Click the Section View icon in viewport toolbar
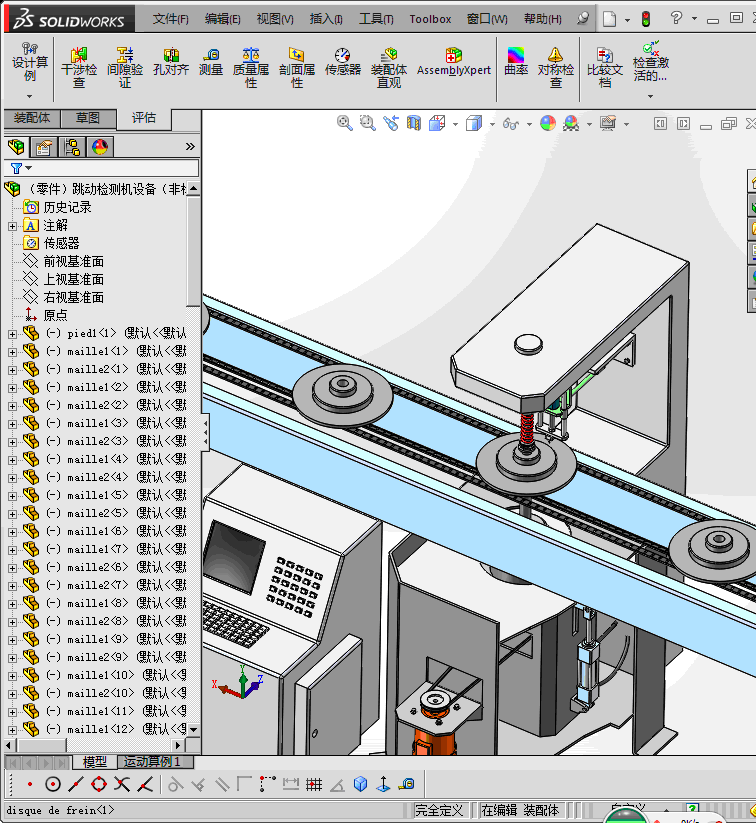This screenshot has height=823, width=756. [x=414, y=123]
